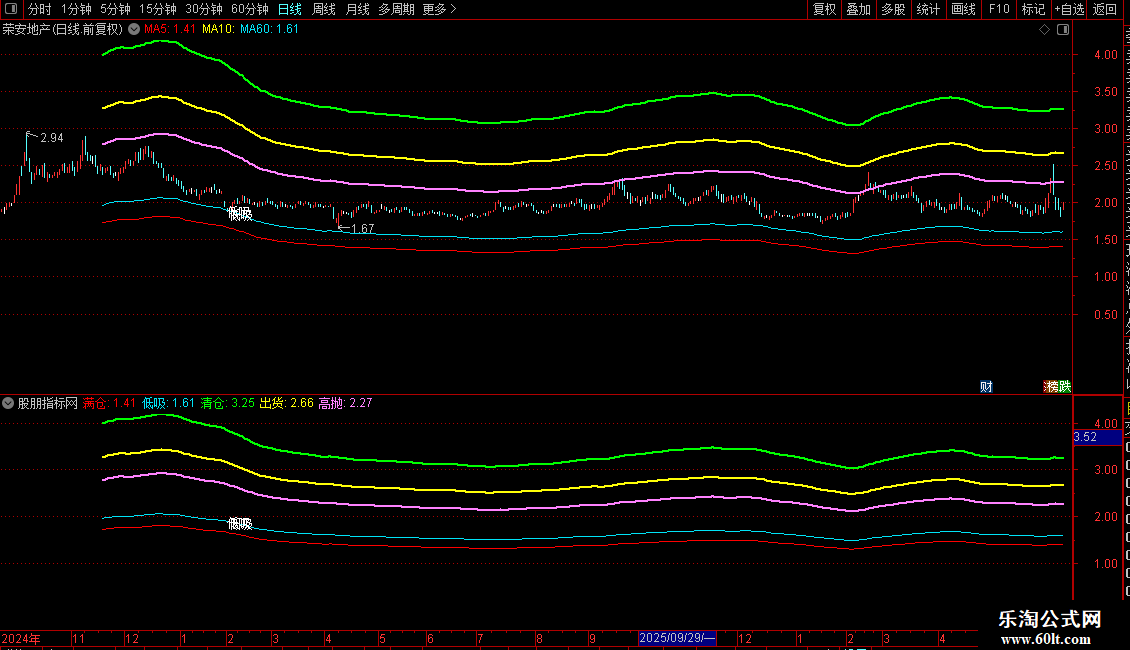
Task: Click the 低吸 signal label on main chart
Action: point(240,214)
